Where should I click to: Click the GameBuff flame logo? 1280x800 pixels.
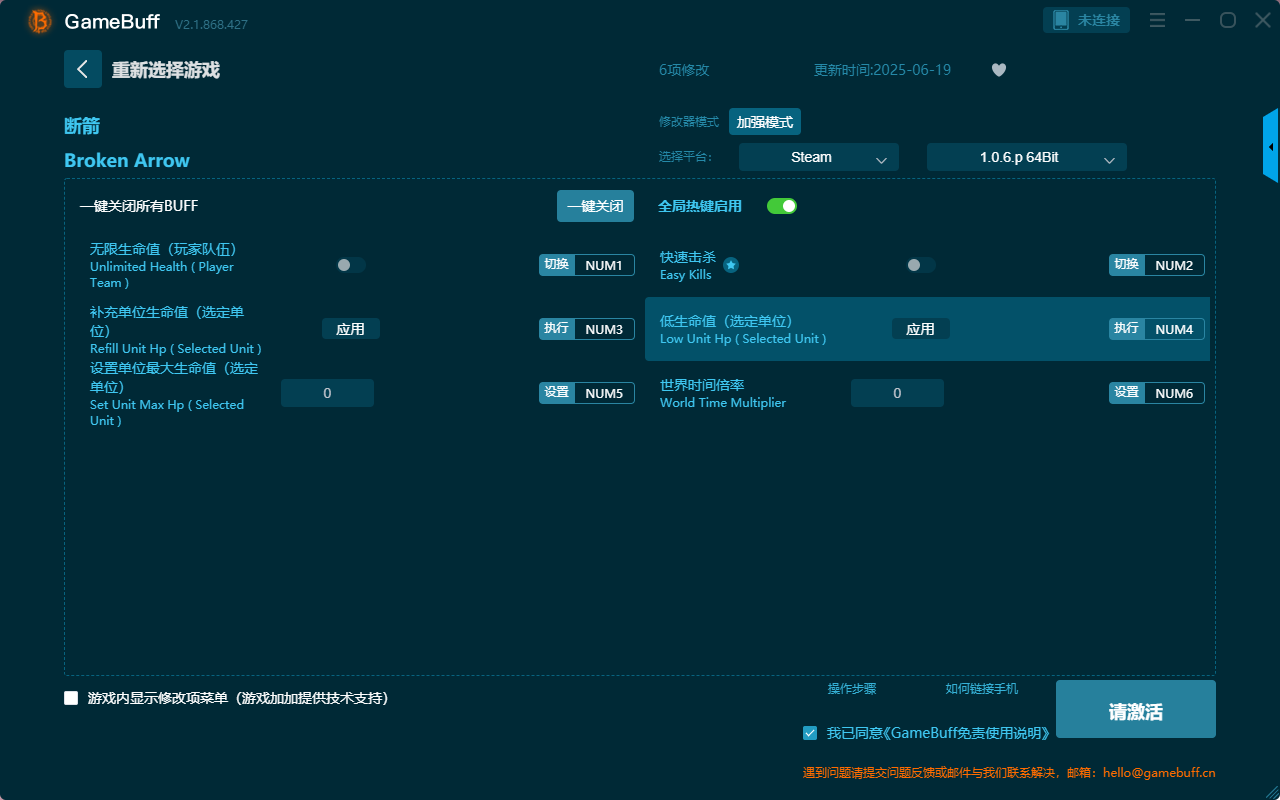click(x=38, y=20)
